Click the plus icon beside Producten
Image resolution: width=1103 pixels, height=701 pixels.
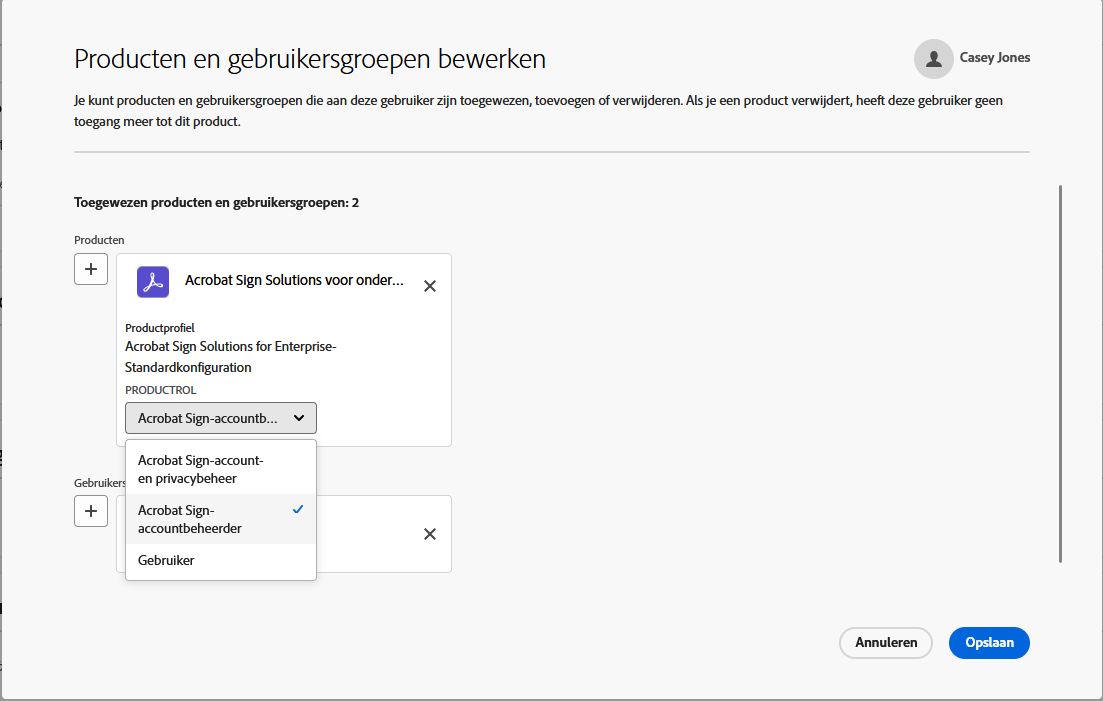(x=91, y=269)
